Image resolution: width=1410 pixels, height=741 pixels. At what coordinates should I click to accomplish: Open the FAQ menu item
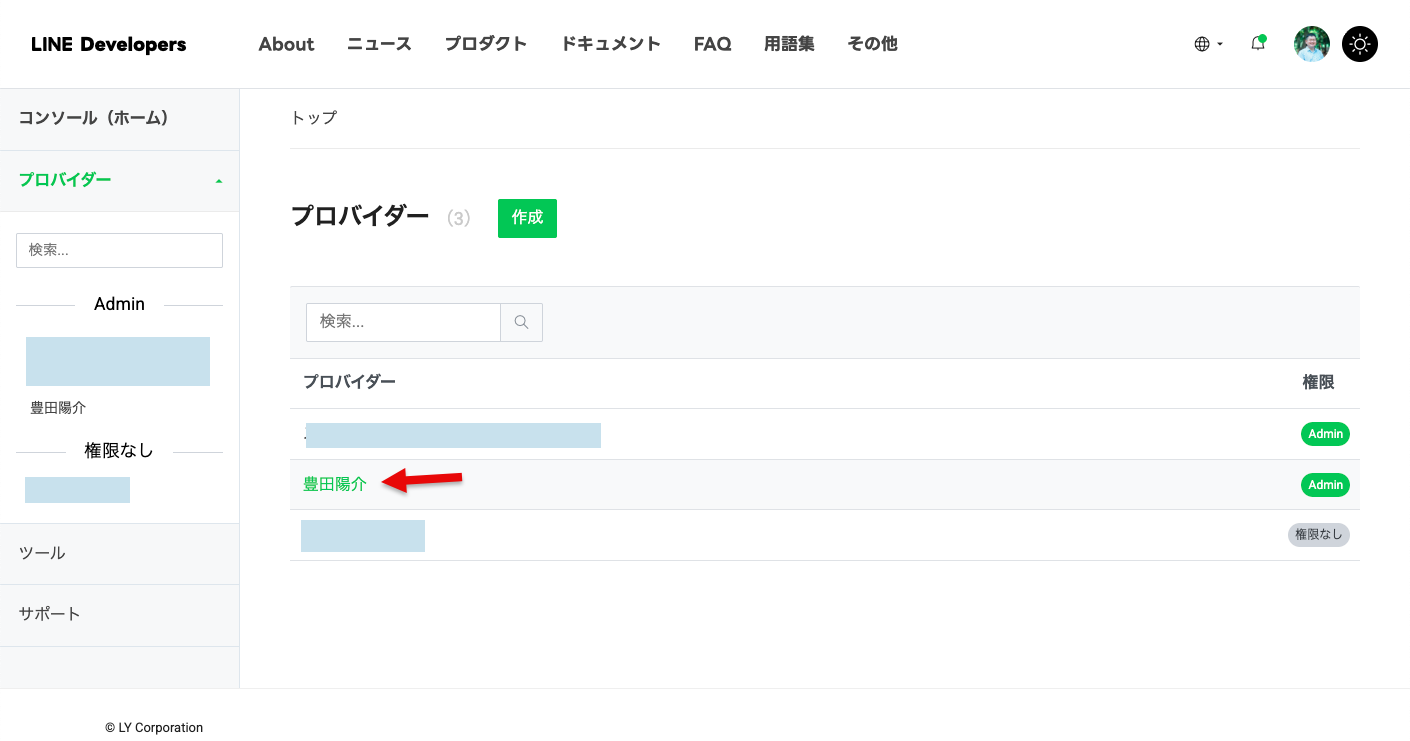pyautogui.click(x=712, y=44)
